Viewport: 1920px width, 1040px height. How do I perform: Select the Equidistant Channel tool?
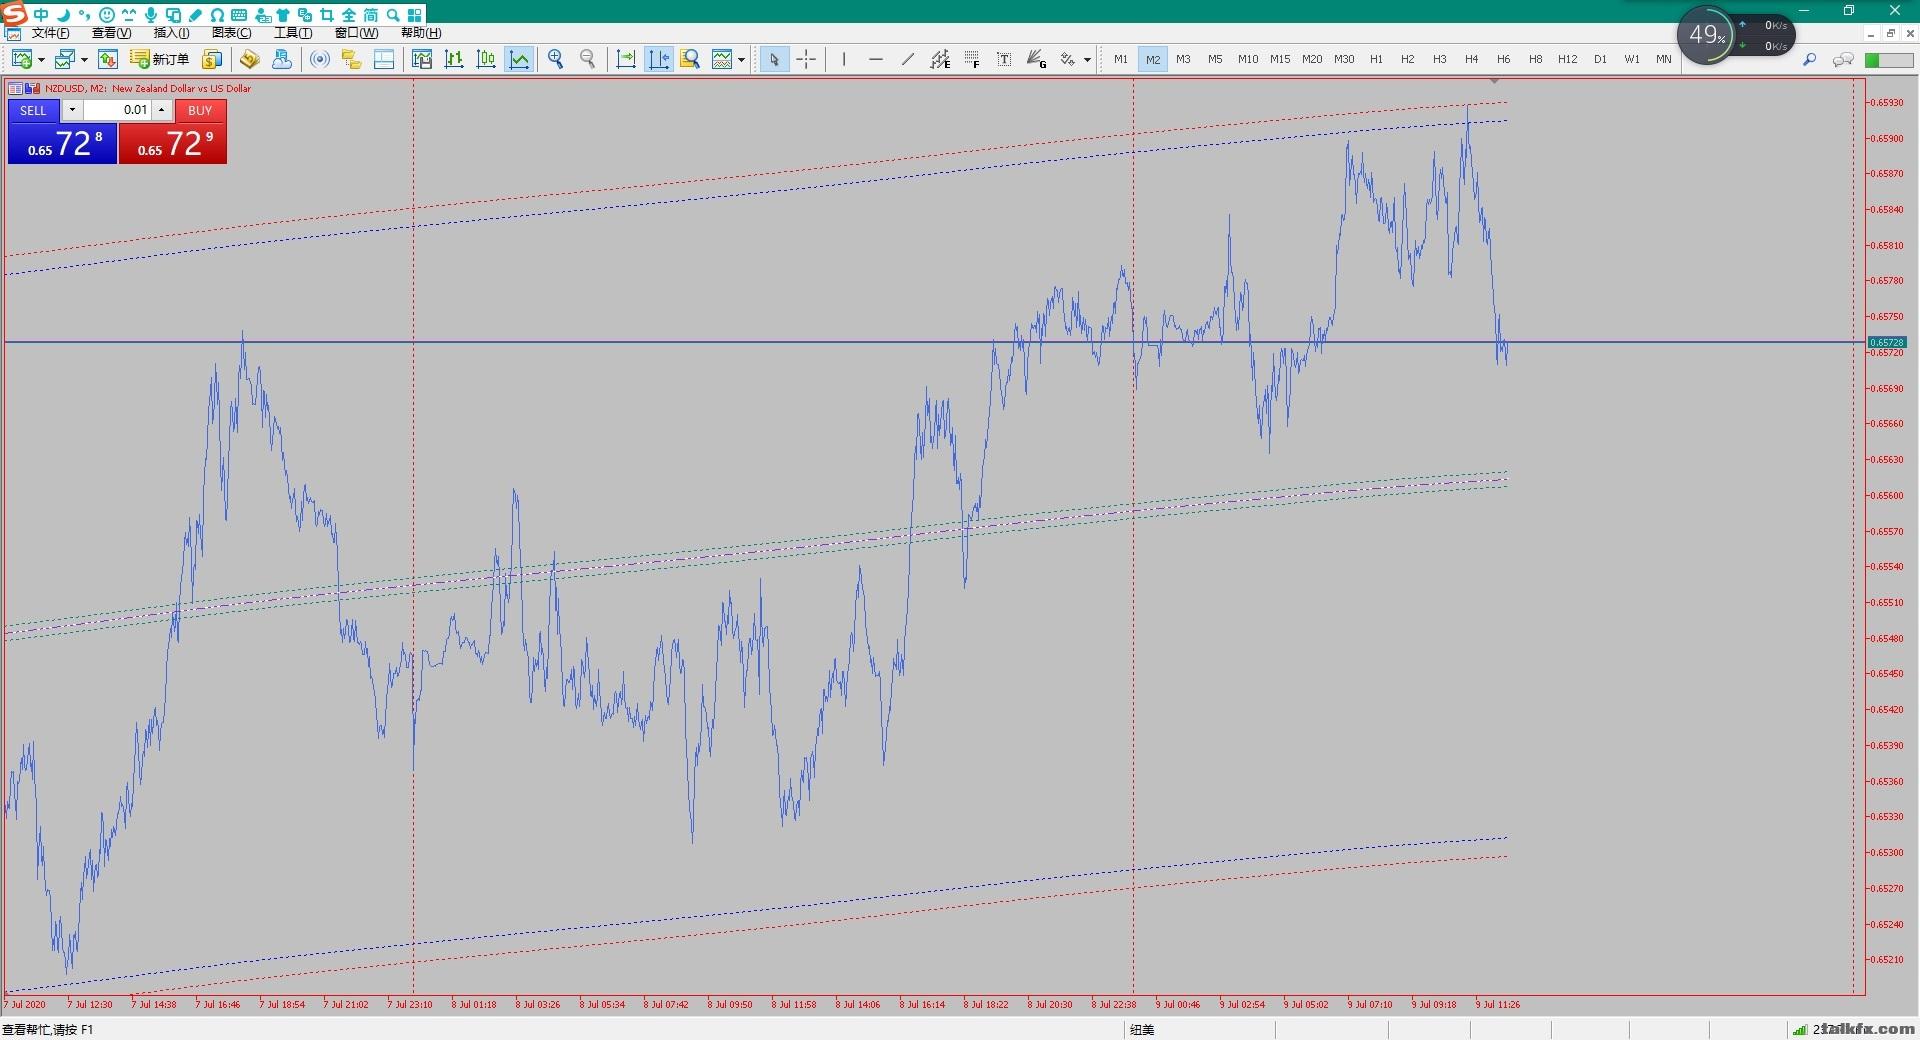[x=940, y=60]
